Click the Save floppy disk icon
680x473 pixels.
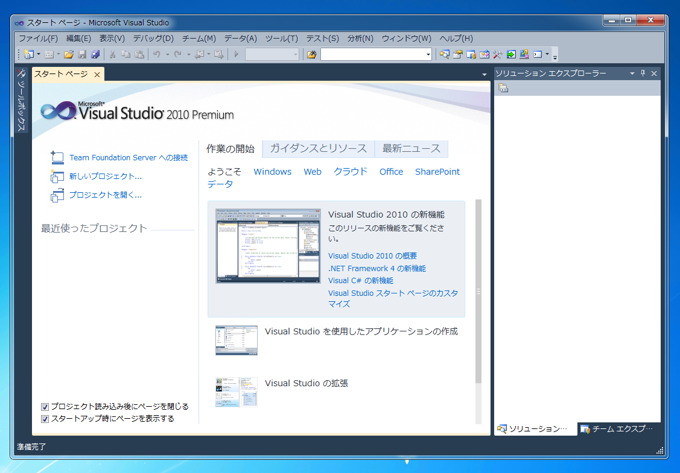point(82,54)
